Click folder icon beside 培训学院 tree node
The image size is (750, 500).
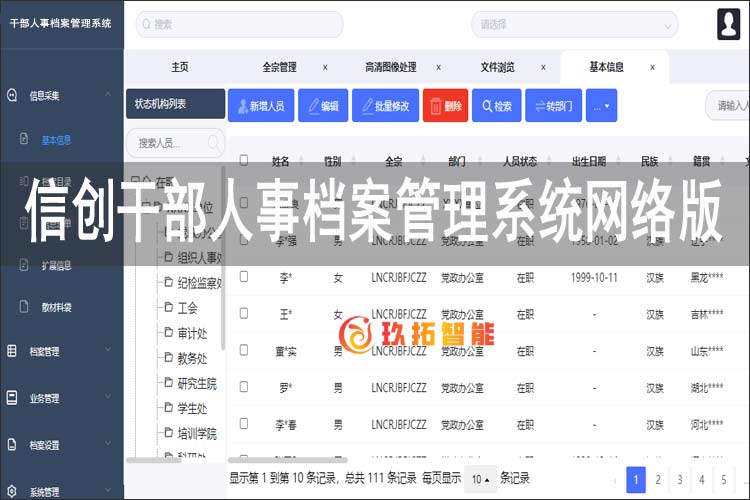click(x=168, y=432)
